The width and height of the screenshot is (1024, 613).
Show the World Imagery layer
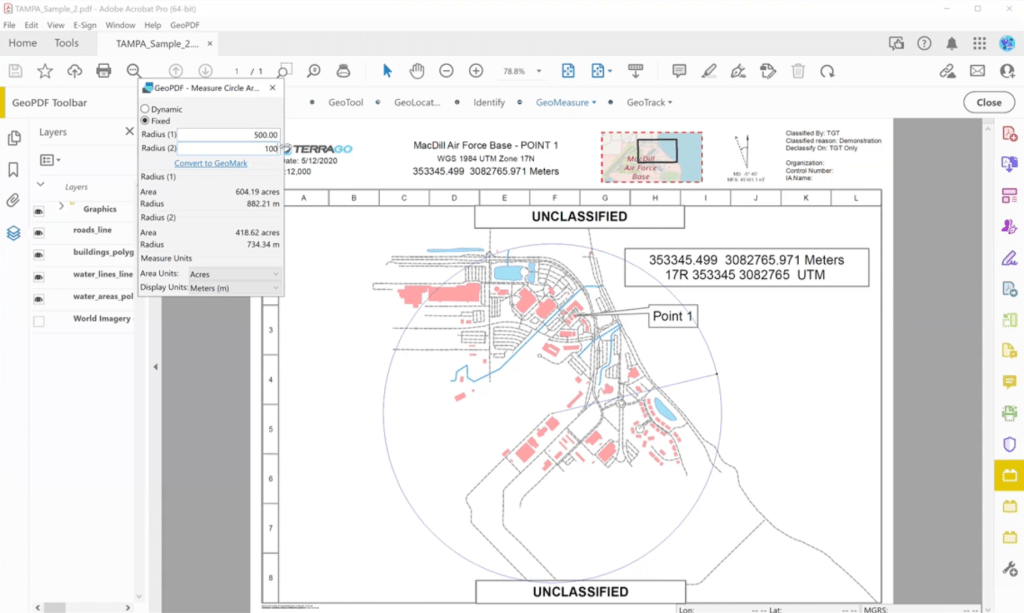[x=39, y=321]
